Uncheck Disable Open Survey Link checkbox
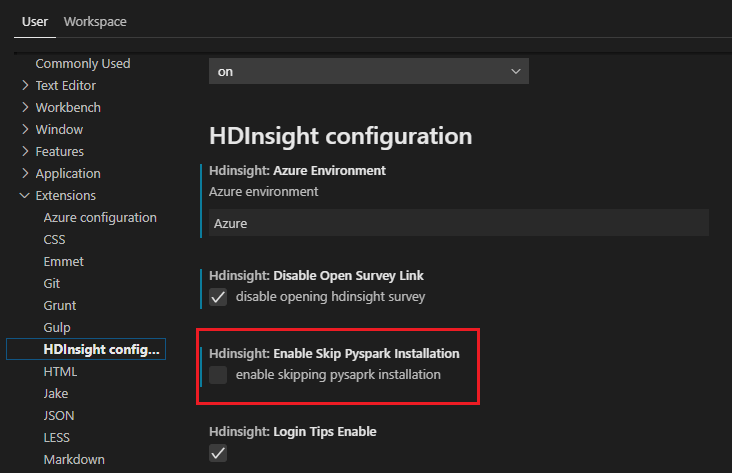Screen dimensions: 732x473 (218, 297)
